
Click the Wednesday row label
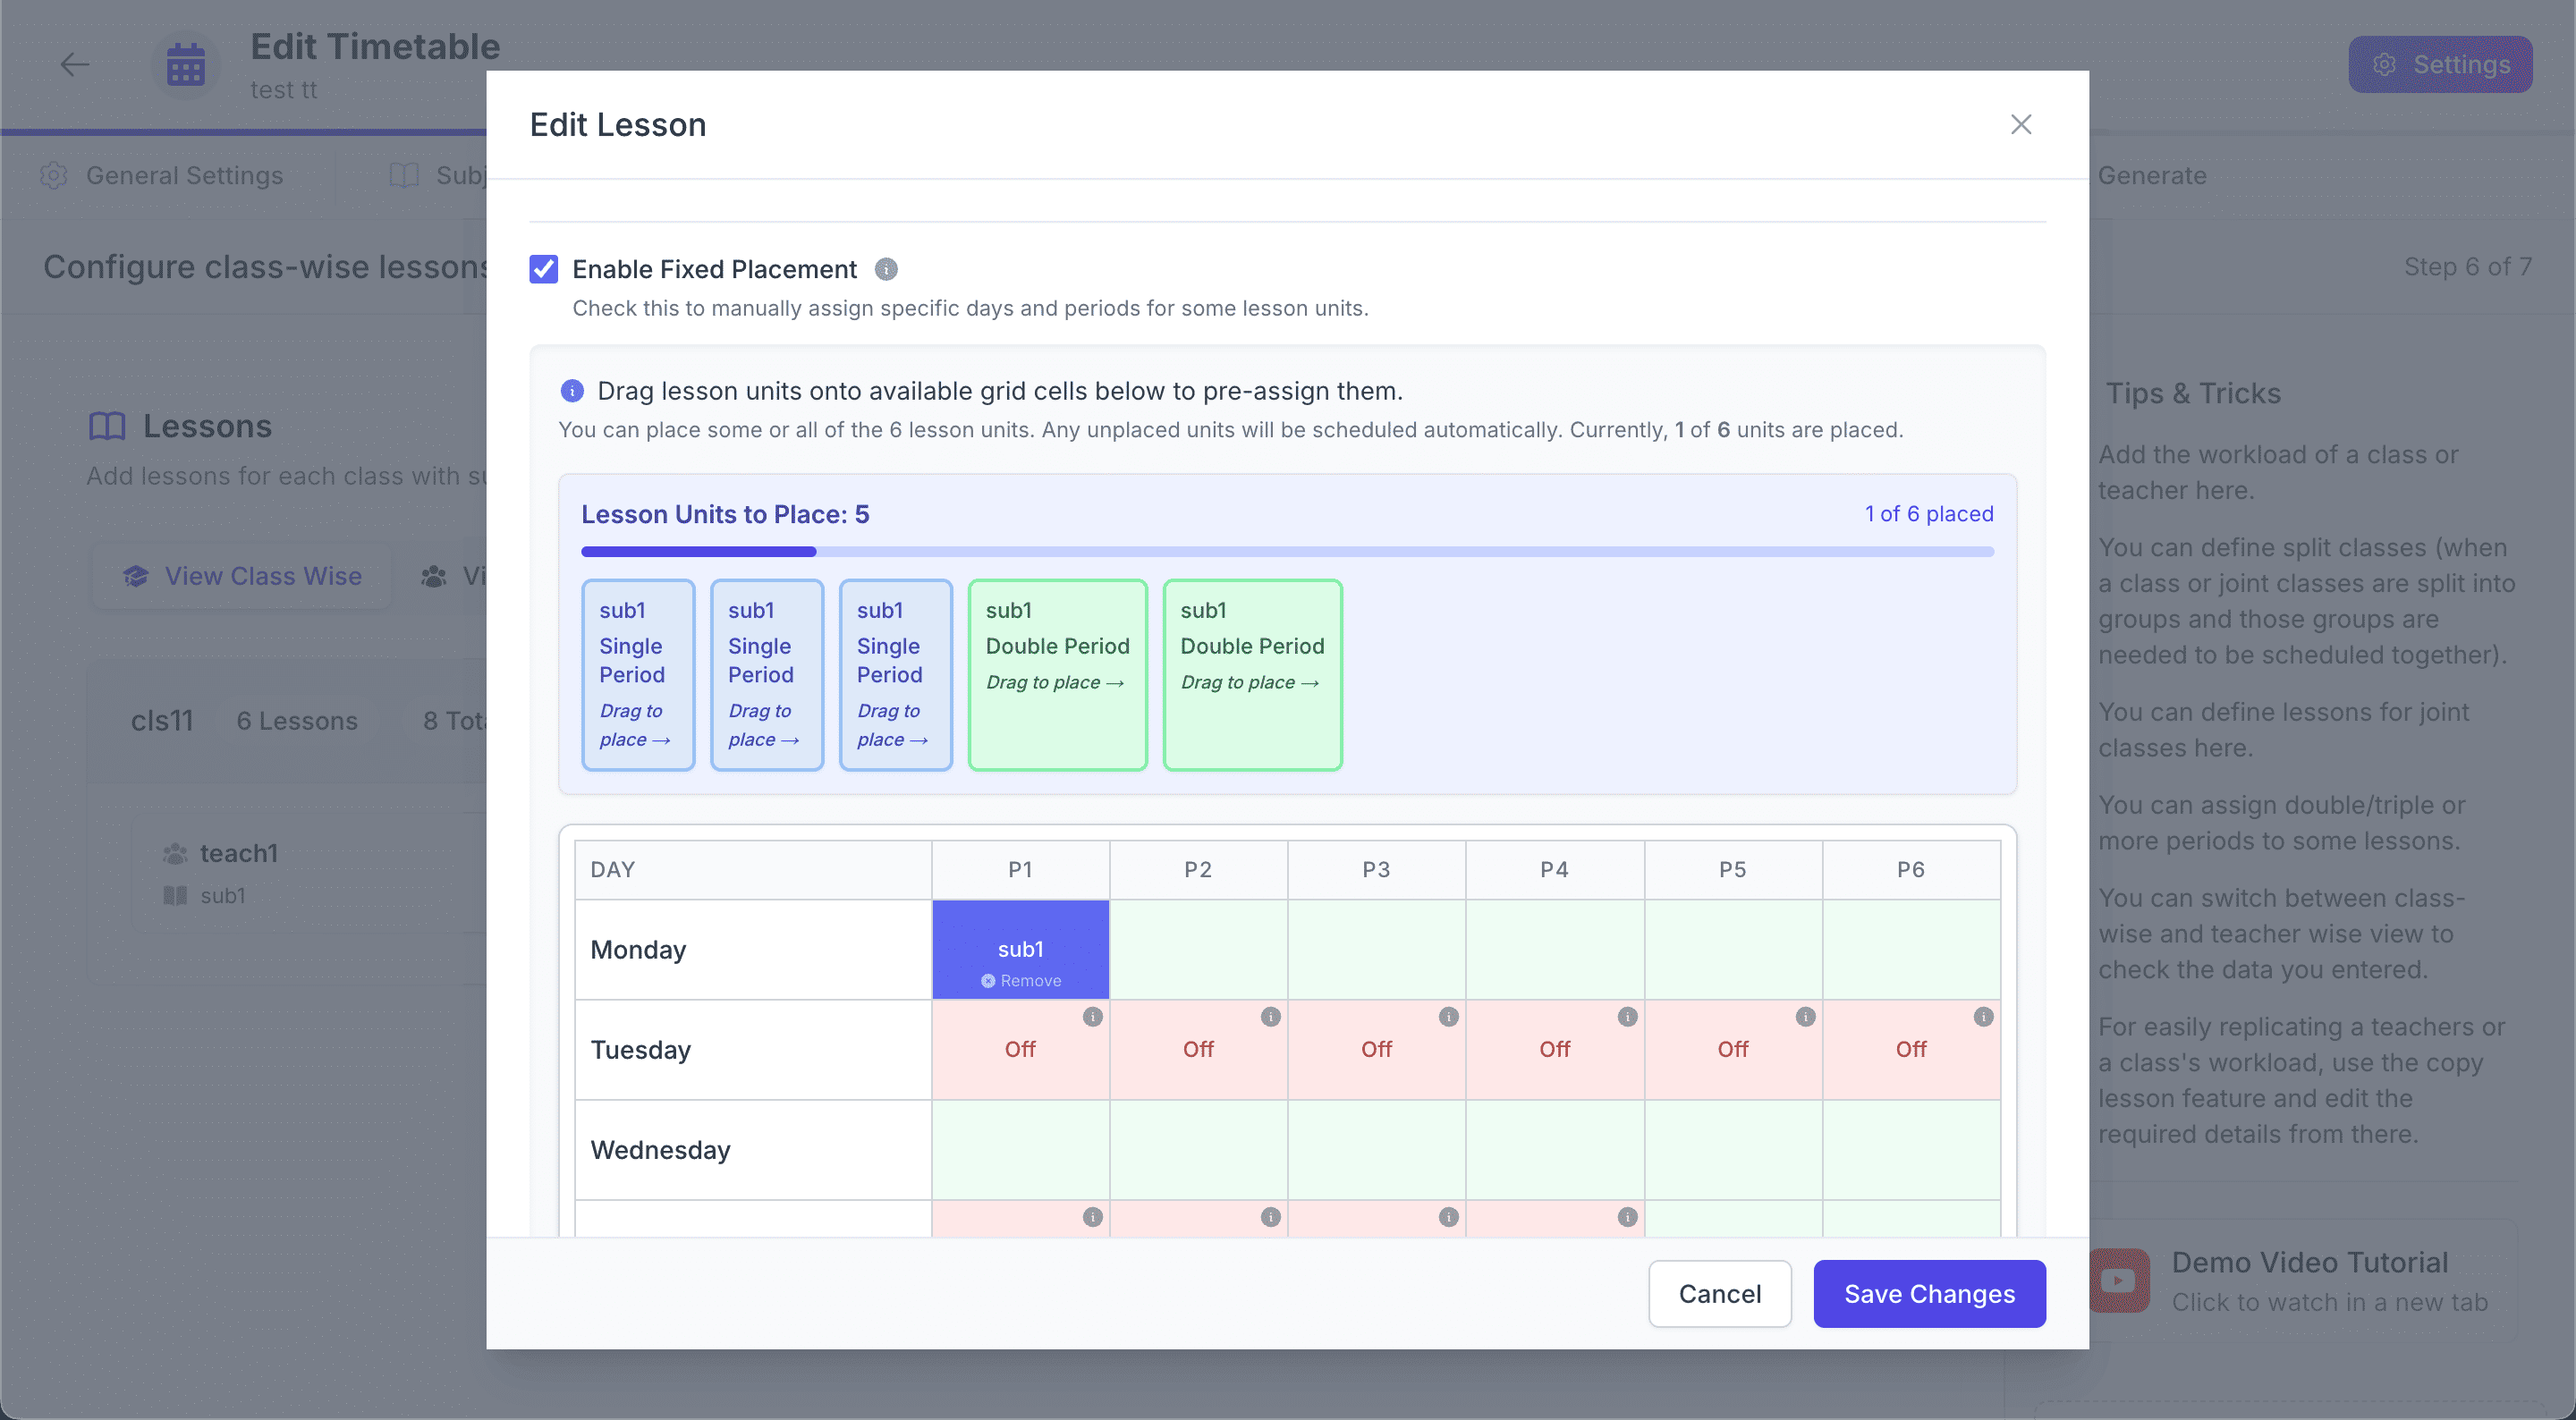660,1150
